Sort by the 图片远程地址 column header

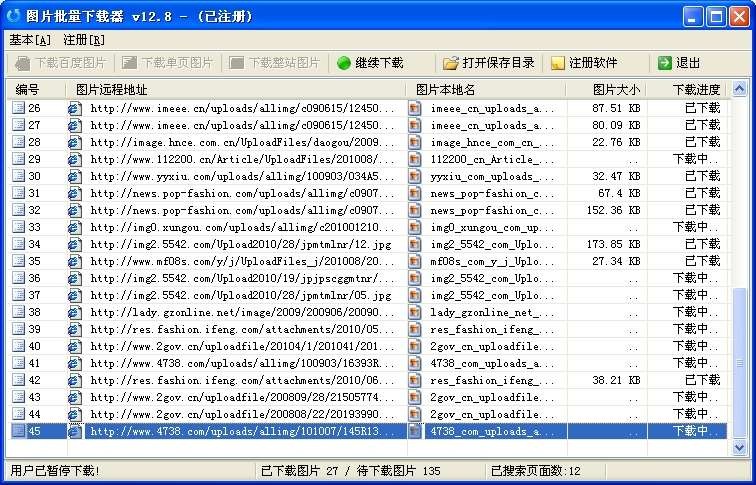click(235, 90)
